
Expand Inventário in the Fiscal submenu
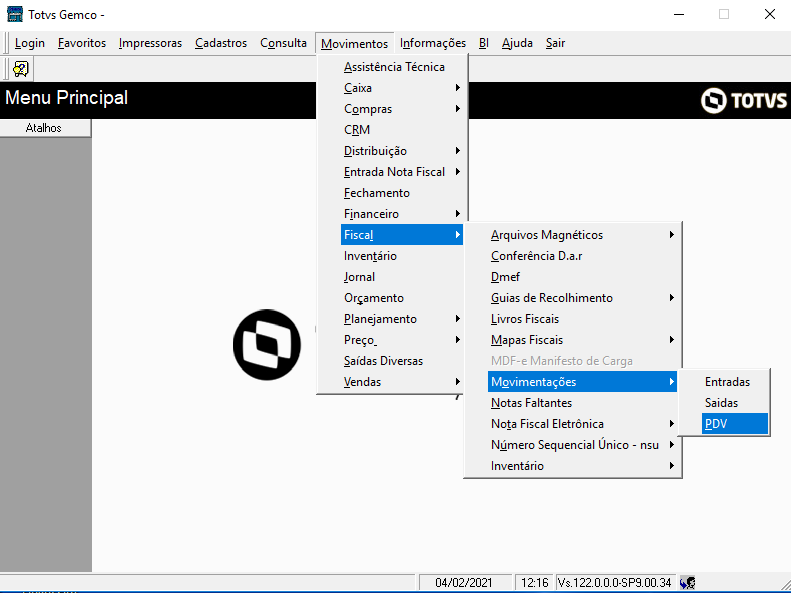pyautogui.click(x=582, y=466)
